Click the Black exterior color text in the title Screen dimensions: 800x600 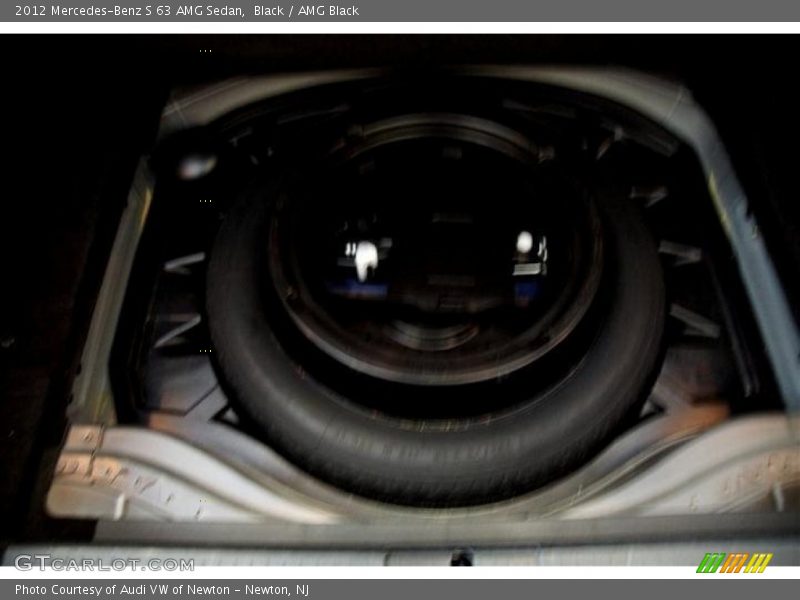click(x=269, y=11)
